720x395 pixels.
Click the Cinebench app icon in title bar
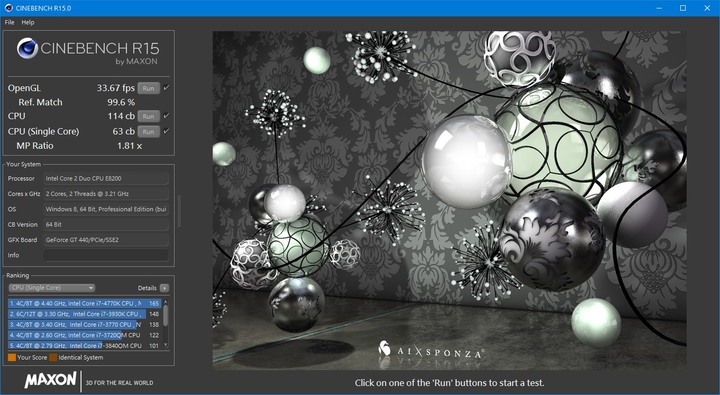[8, 8]
